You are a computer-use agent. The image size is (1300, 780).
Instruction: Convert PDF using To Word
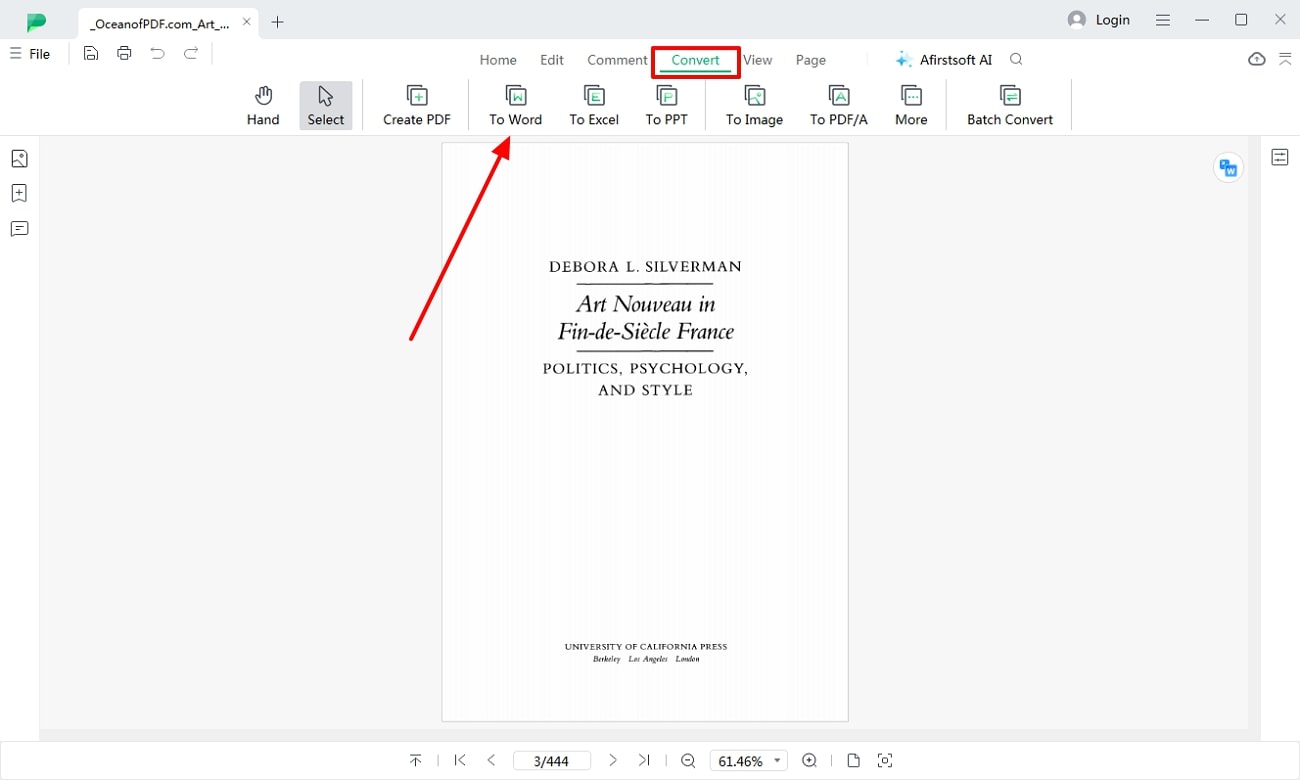(515, 106)
